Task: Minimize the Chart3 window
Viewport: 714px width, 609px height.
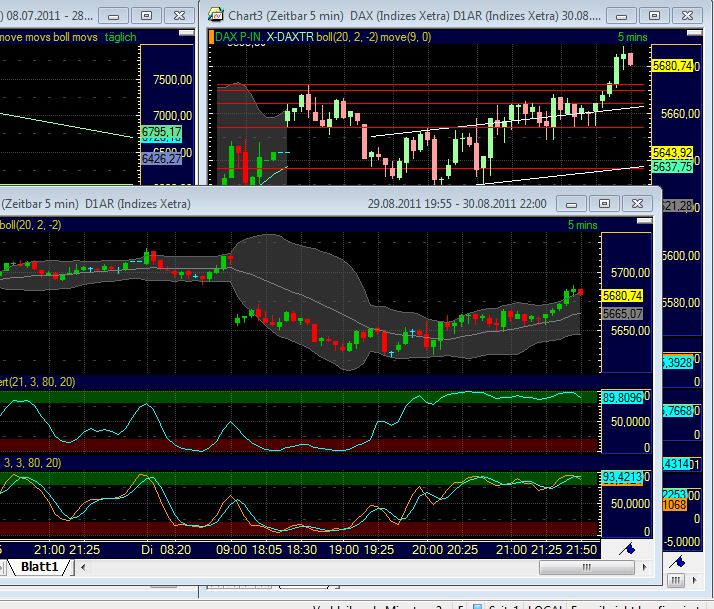Action: (622, 16)
